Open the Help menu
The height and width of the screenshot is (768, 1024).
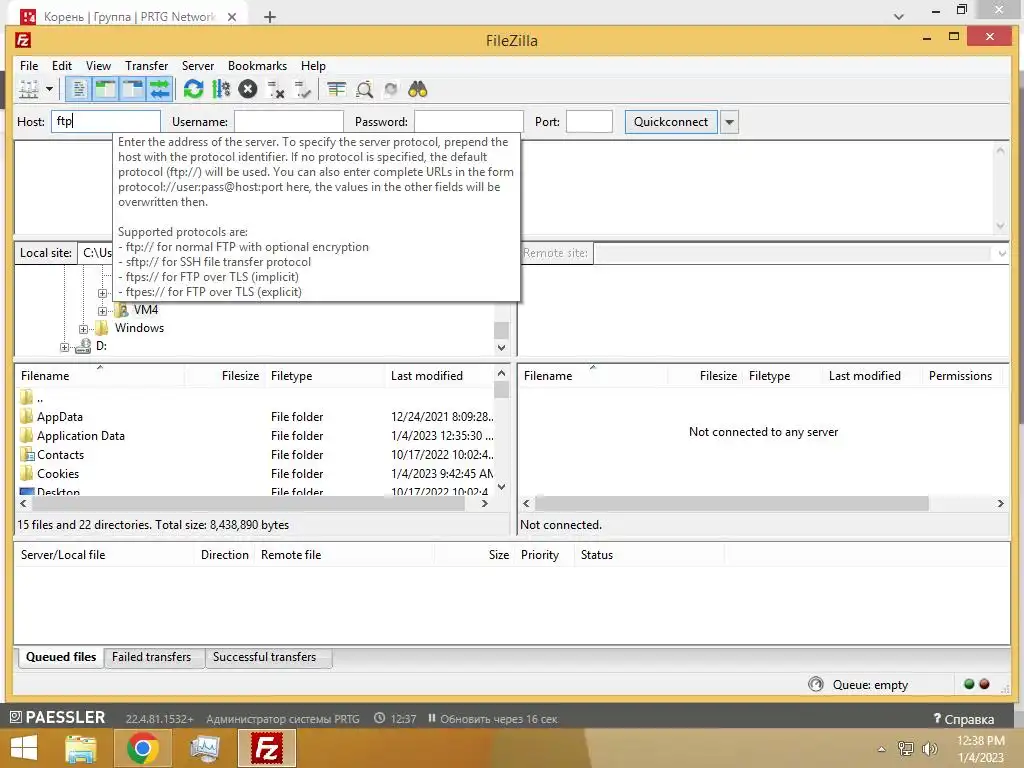313,65
